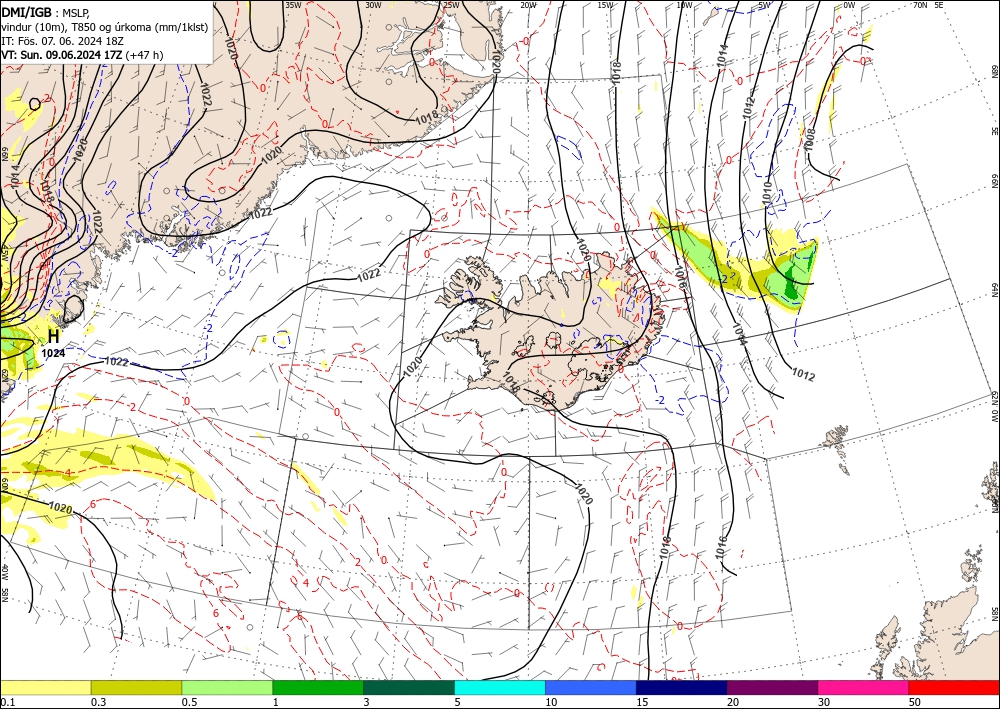This screenshot has height=709, width=1000.
Task: Click the '15W' longitude label at top
Action: 606,5
